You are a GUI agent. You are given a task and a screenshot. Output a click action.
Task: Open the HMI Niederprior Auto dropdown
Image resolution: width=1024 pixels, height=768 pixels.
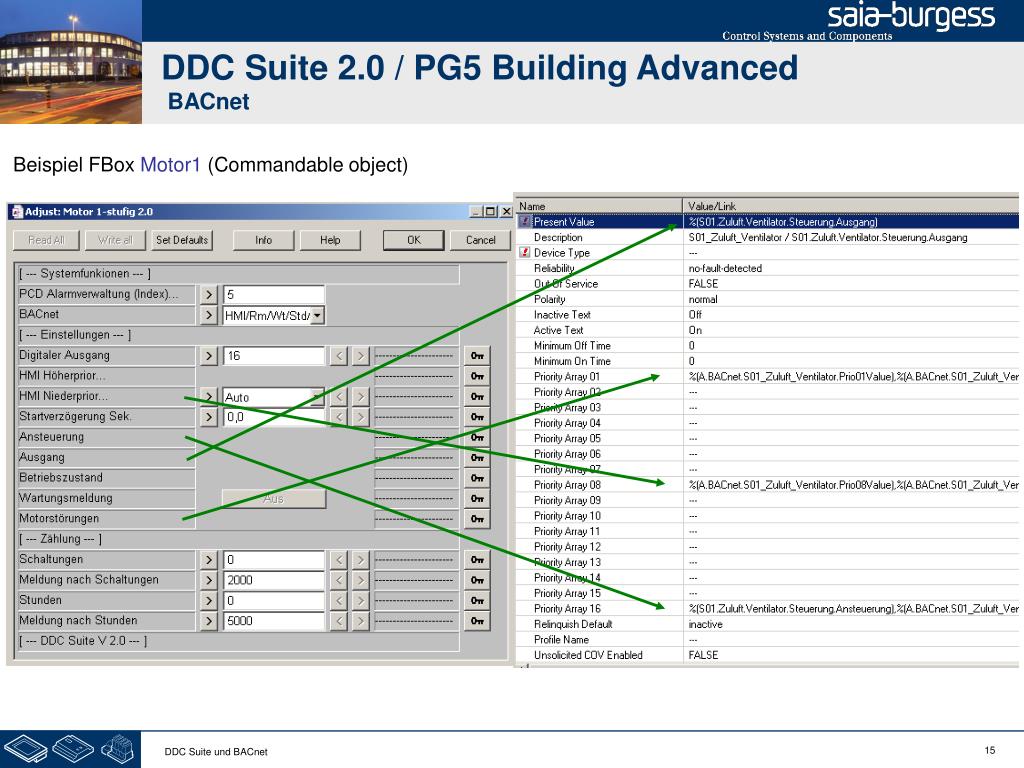pos(317,396)
